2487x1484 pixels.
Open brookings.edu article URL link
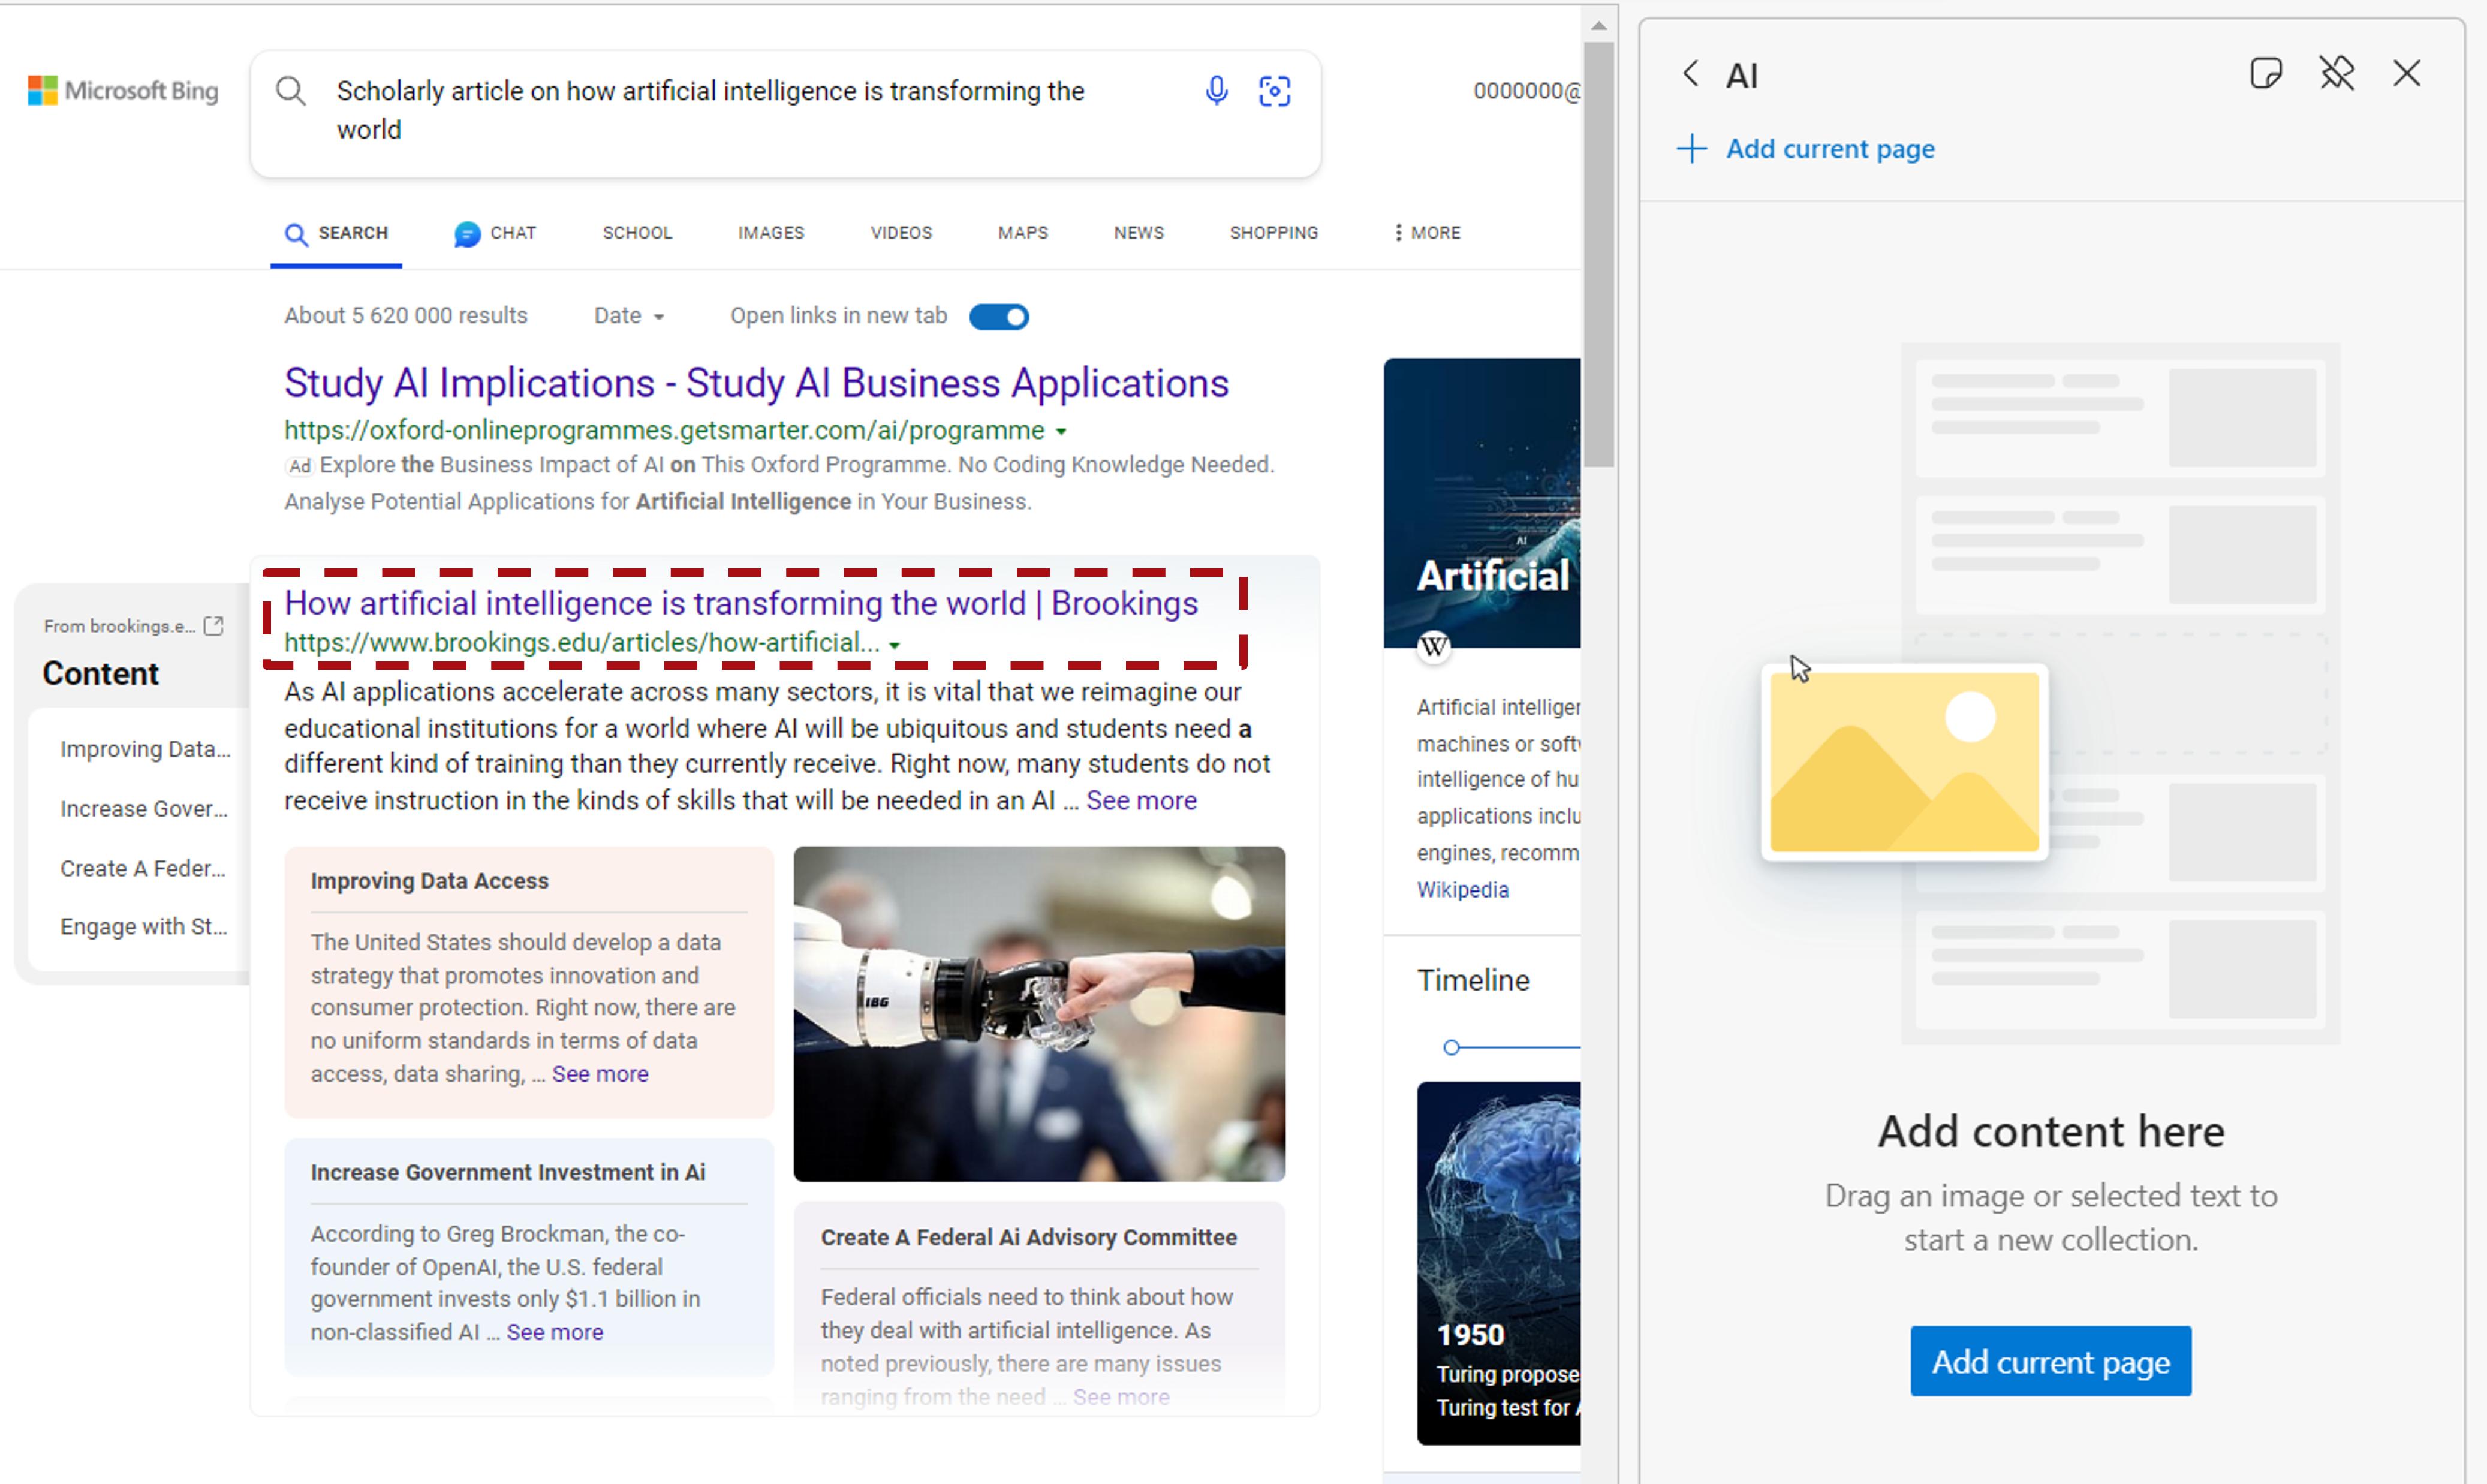tap(582, 644)
